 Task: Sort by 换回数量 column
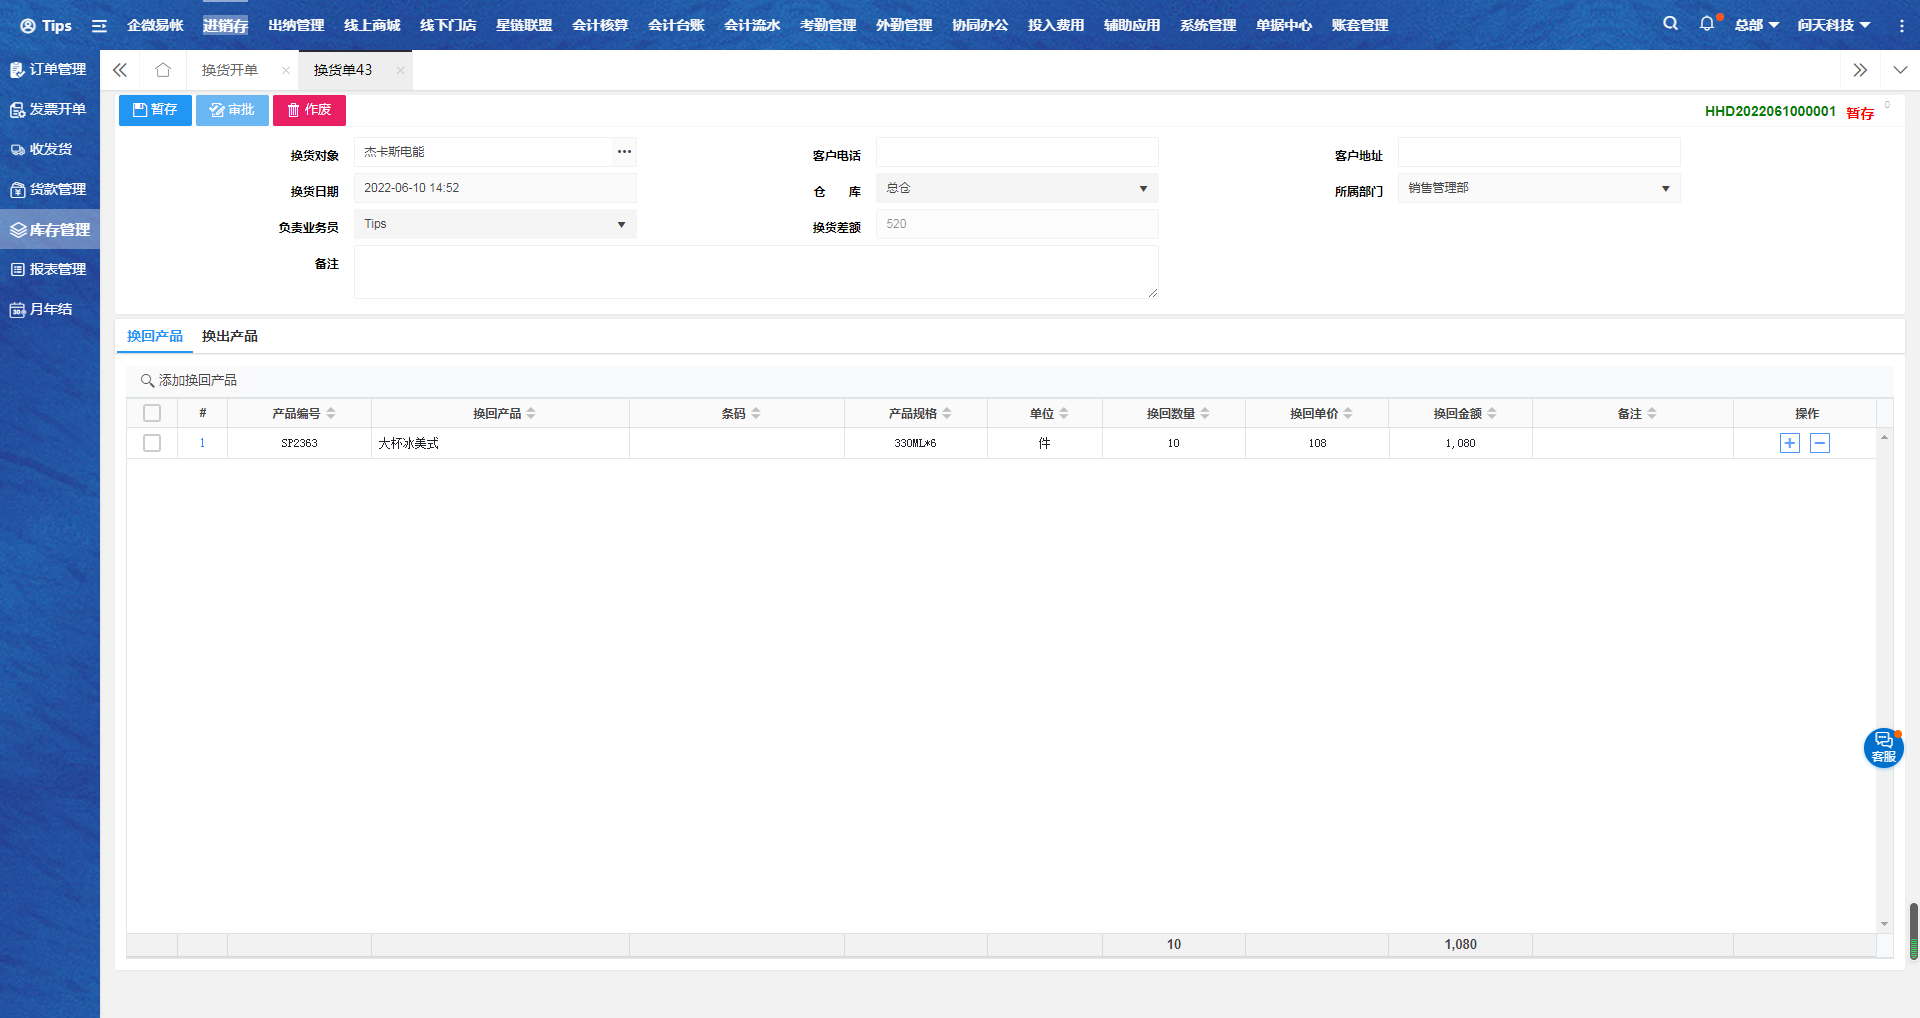pyautogui.click(x=1205, y=413)
